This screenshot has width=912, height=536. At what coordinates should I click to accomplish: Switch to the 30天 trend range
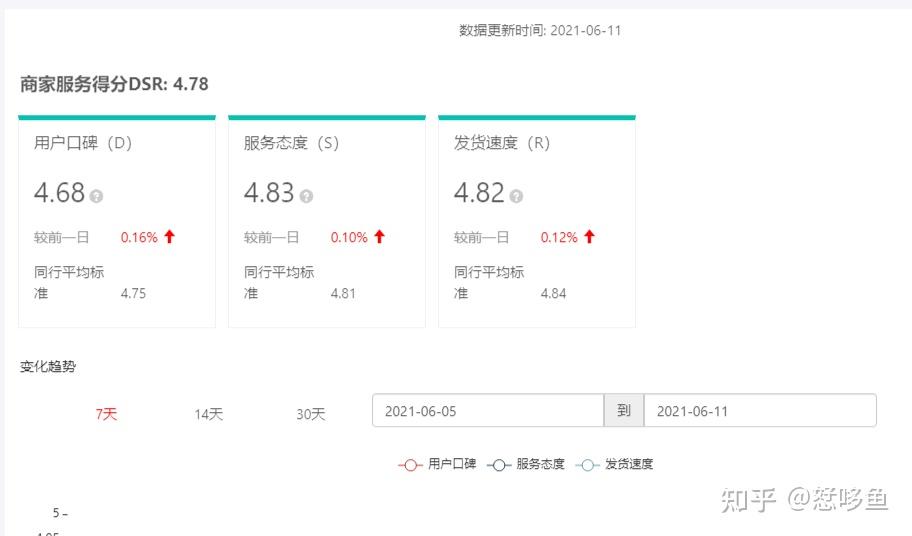coord(311,414)
